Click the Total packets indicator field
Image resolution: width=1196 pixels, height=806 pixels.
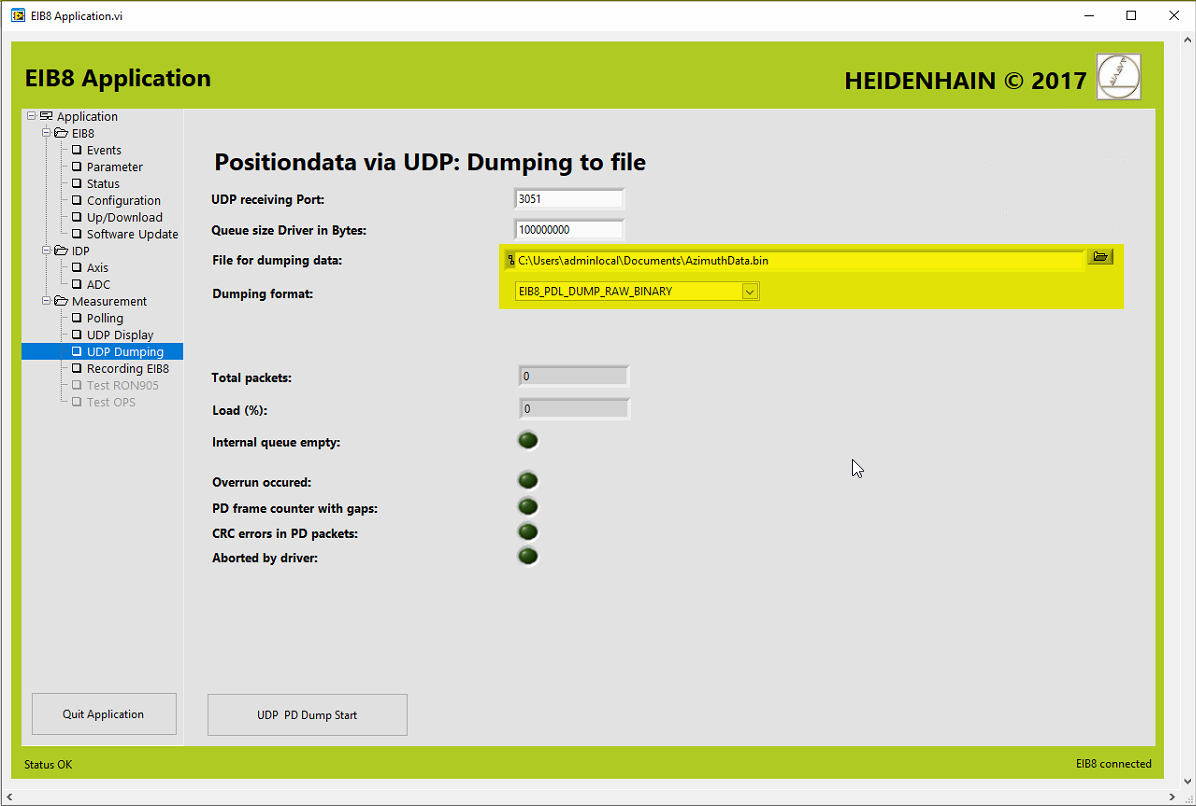[x=574, y=376]
